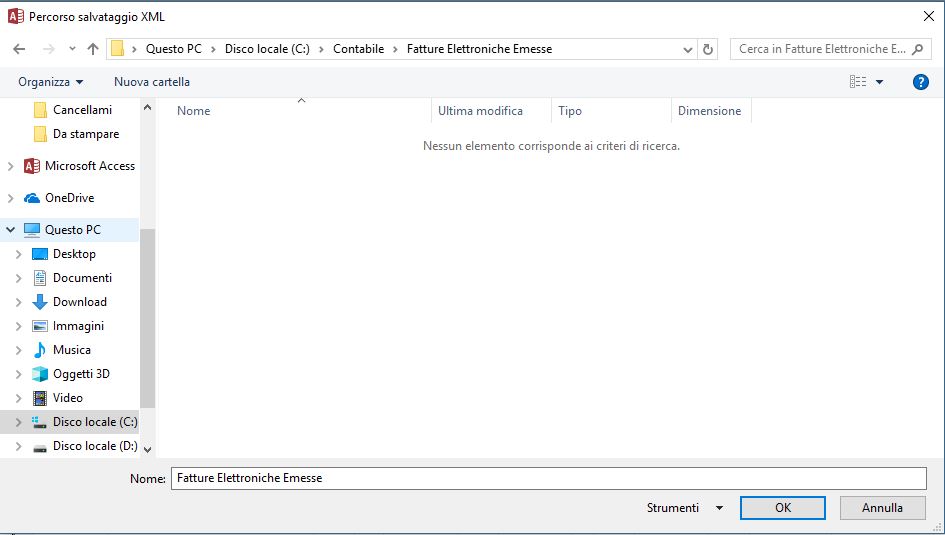Expand Musica tree node
The height and width of the screenshot is (535, 945).
point(18,350)
